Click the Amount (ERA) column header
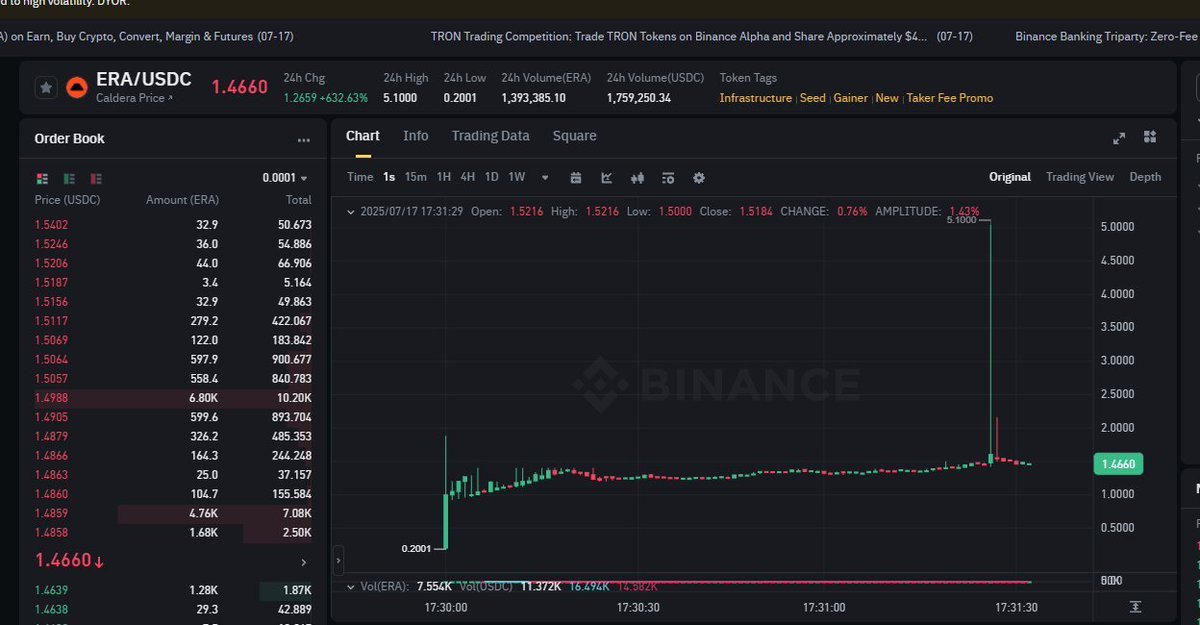This screenshot has height=625, width=1200. (181, 200)
